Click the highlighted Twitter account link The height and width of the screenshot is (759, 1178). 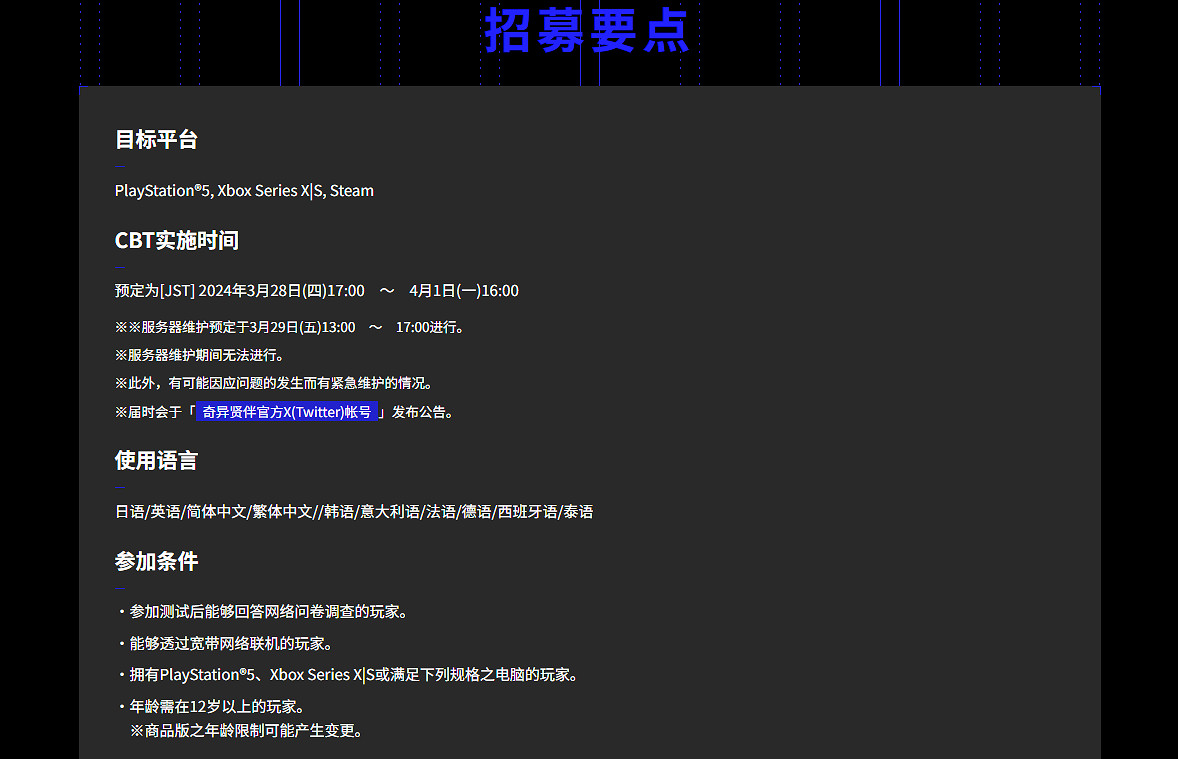[286, 411]
